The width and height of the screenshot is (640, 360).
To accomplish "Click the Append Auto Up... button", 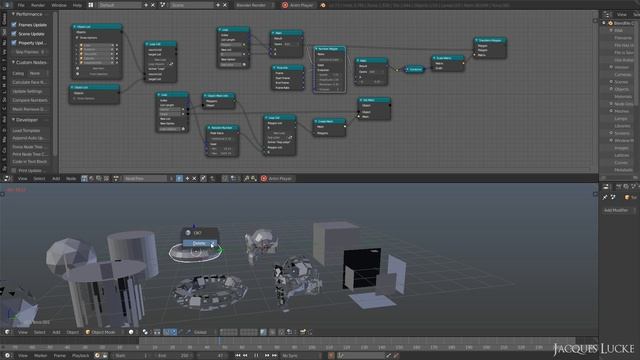I will (x=29, y=138).
